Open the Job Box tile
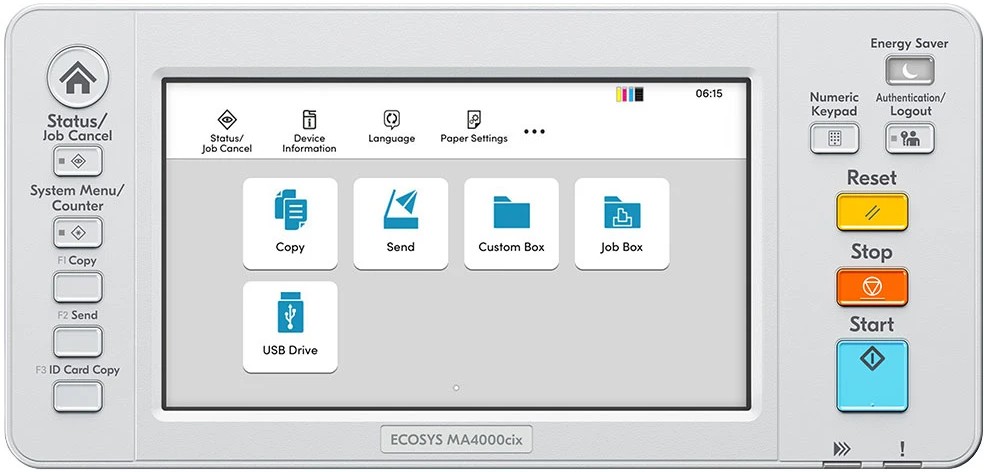 621,223
